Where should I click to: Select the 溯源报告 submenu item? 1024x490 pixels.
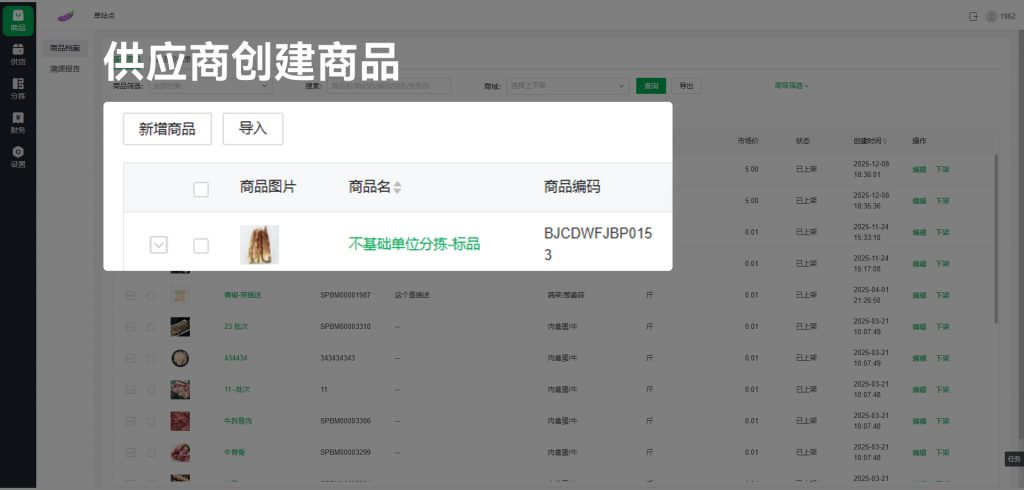tap(65, 69)
